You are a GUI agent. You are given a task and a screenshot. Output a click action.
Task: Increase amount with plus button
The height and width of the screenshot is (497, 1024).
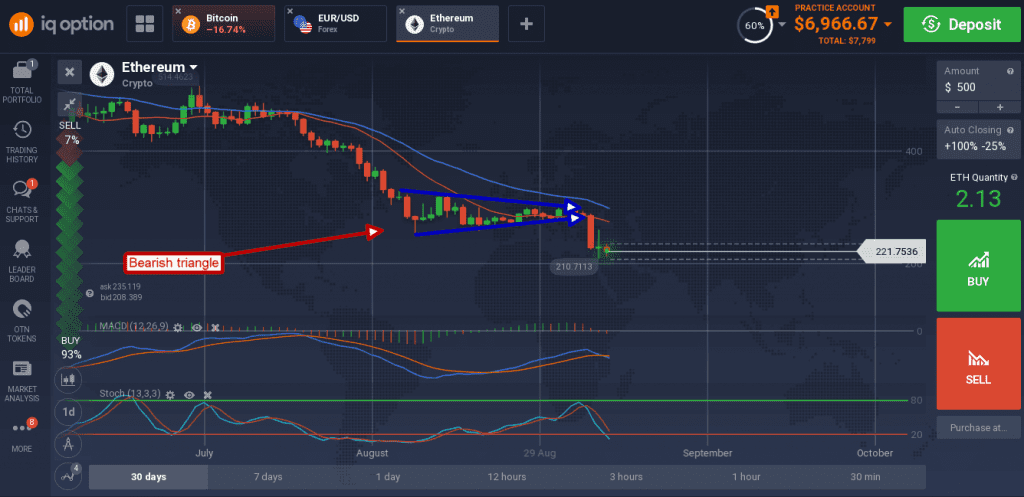[x=999, y=107]
